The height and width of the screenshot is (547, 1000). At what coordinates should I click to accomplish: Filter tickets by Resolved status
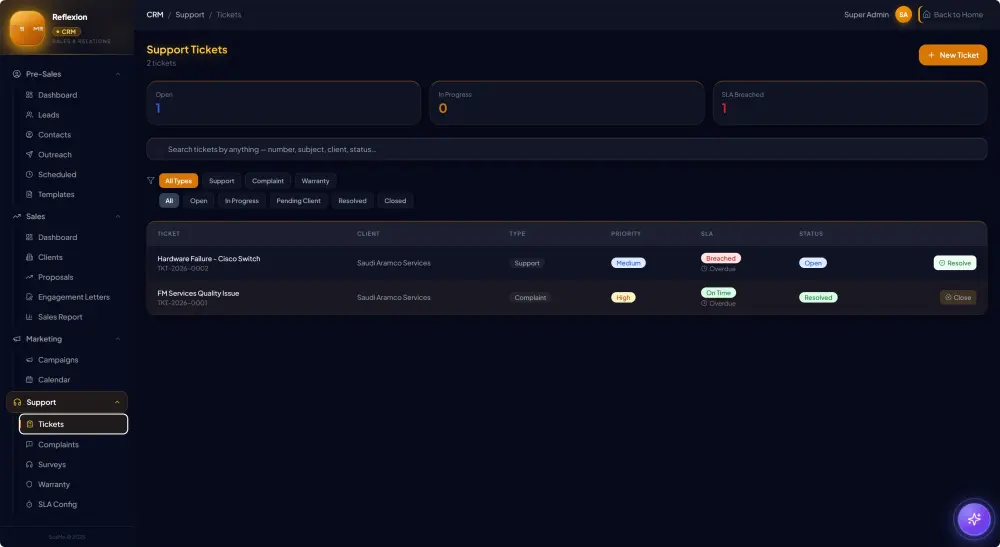point(352,201)
